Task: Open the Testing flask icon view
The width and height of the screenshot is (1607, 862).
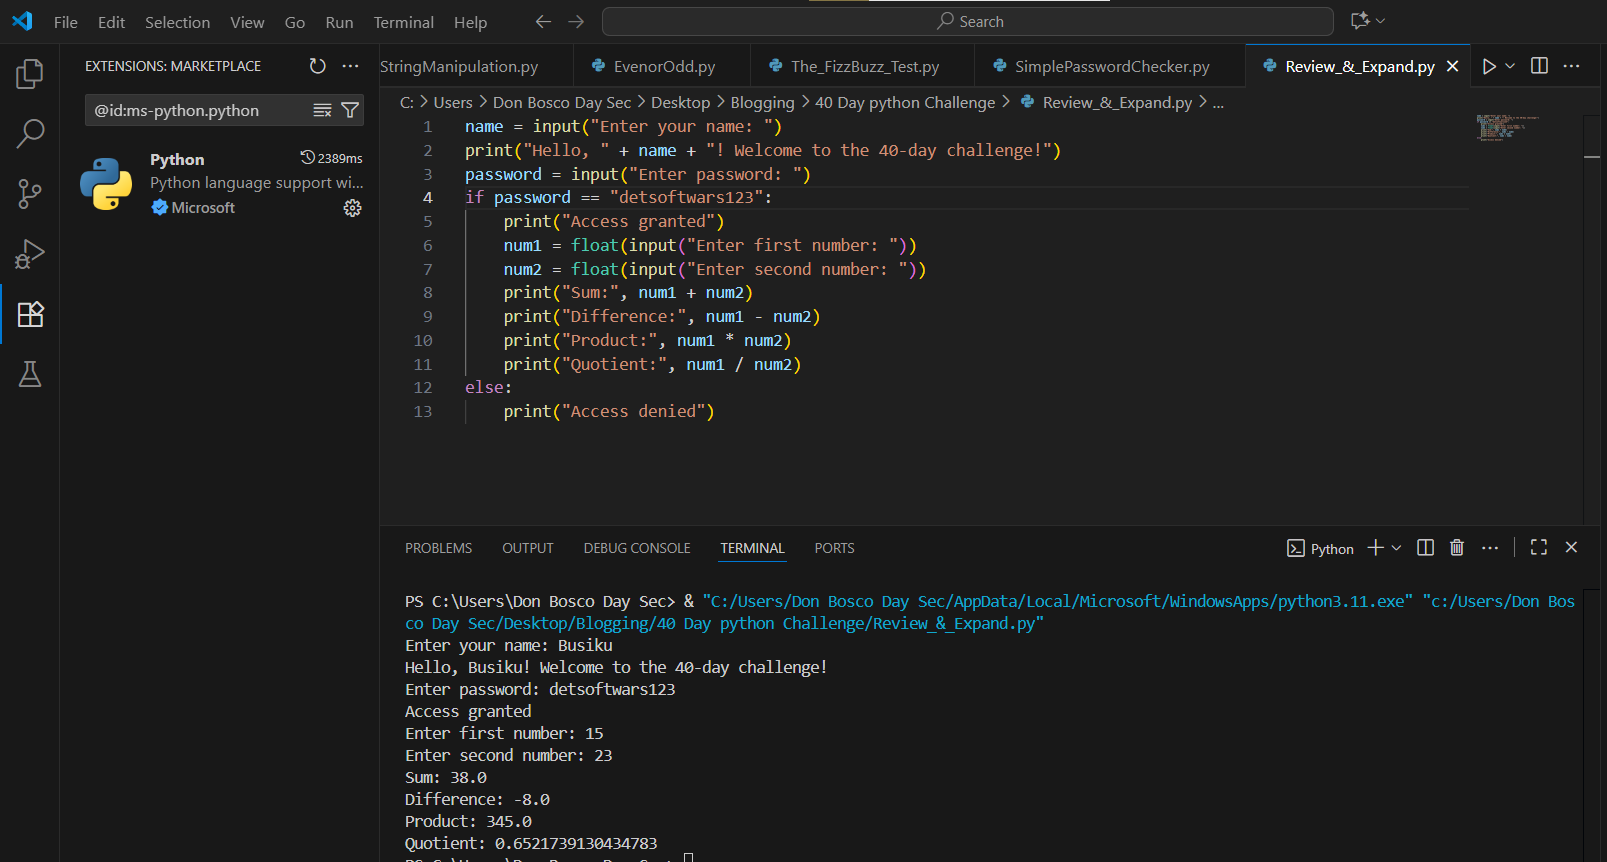Action: (x=30, y=375)
